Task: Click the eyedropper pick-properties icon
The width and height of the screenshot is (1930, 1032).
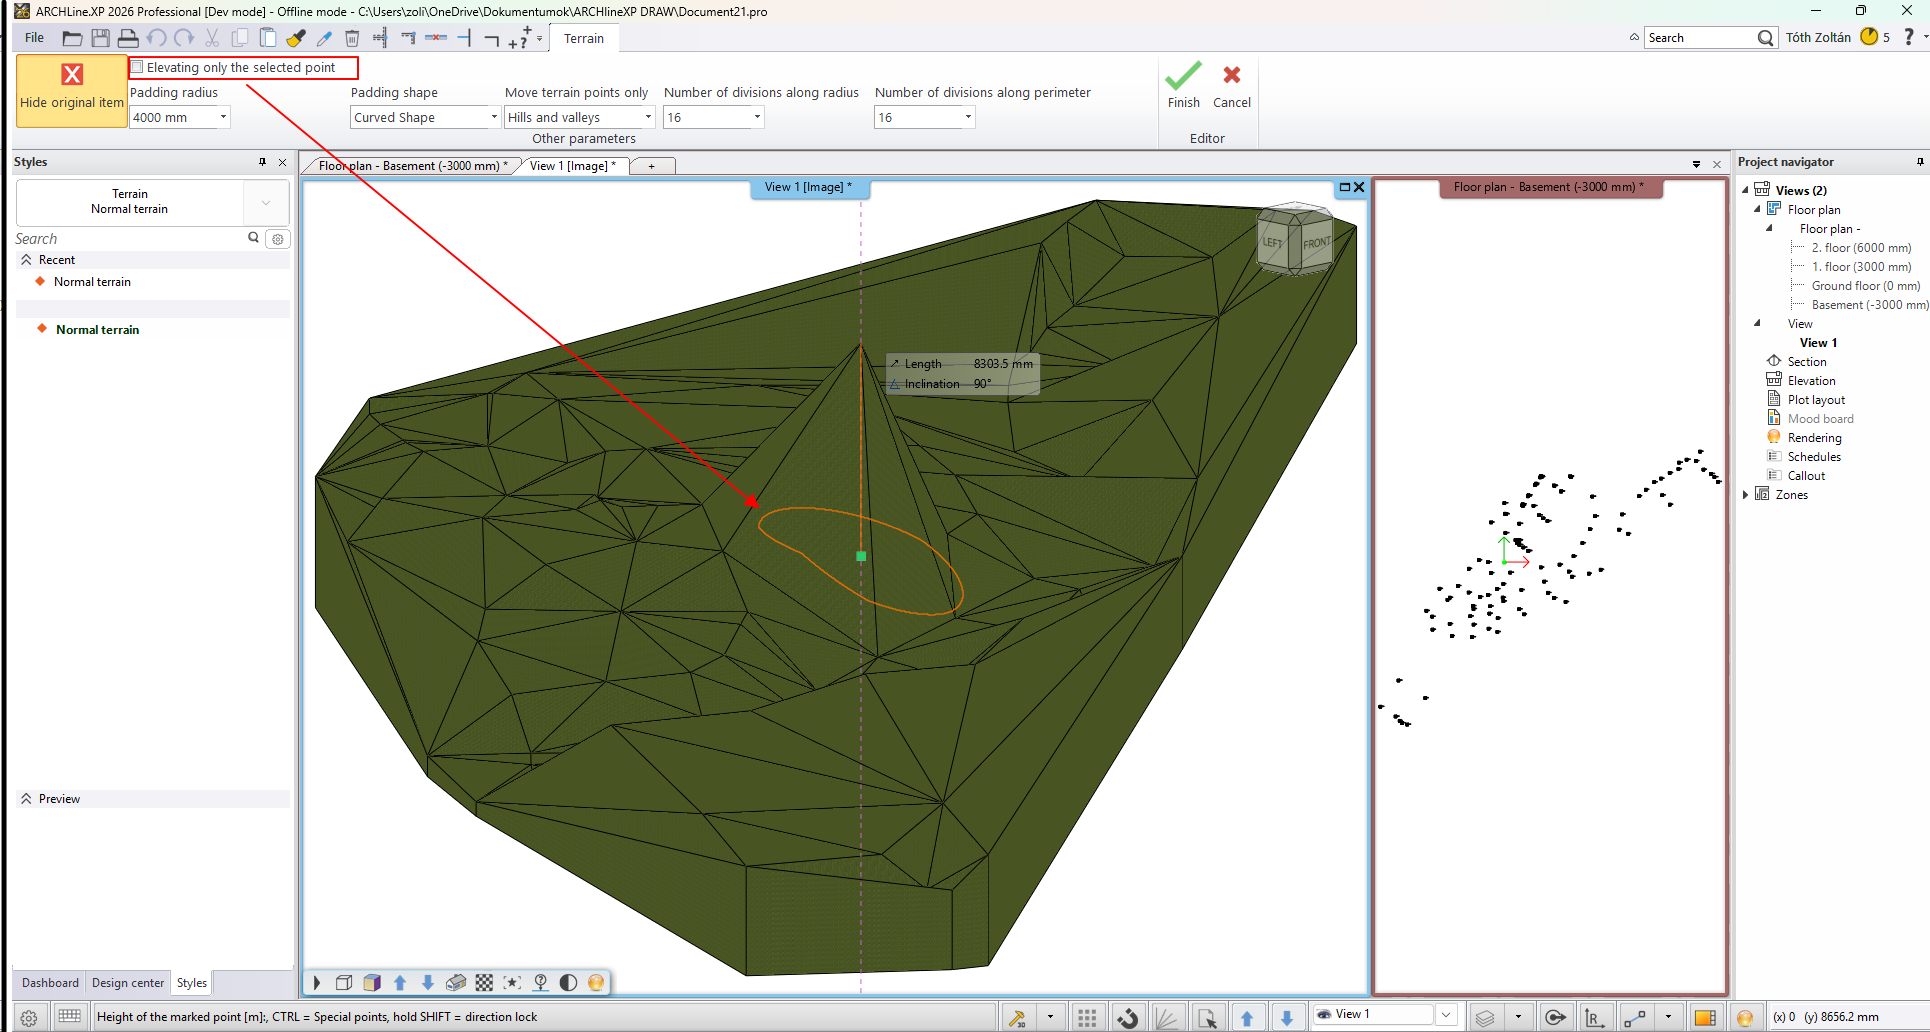Action: (x=324, y=38)
